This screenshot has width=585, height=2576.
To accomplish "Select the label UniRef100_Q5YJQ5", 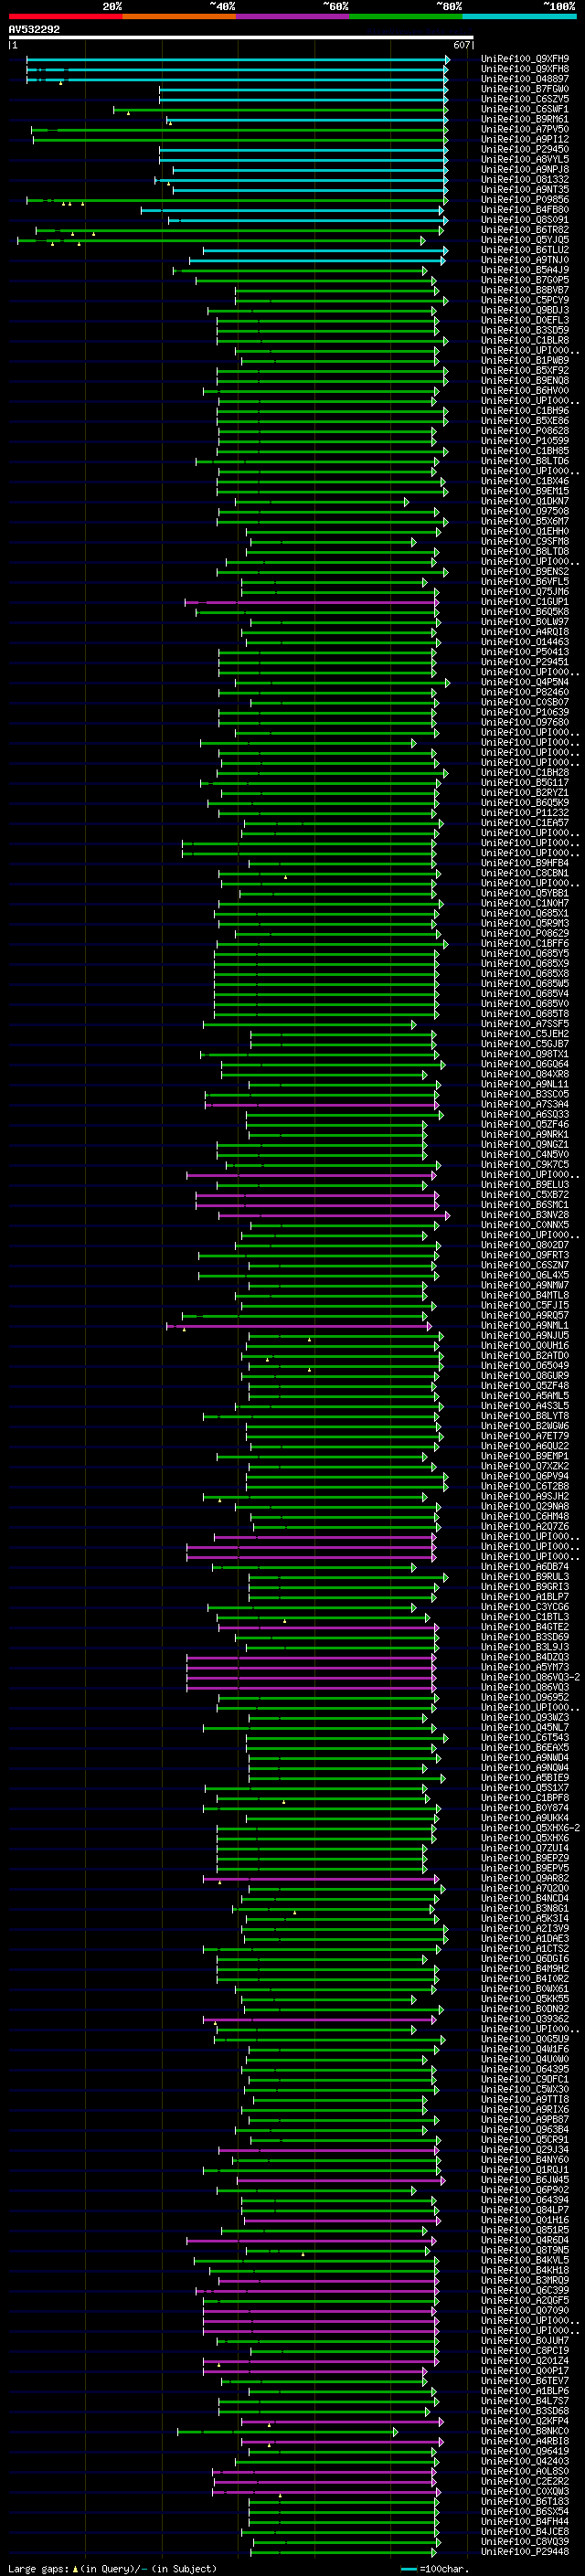I will (x=525, y=240).
